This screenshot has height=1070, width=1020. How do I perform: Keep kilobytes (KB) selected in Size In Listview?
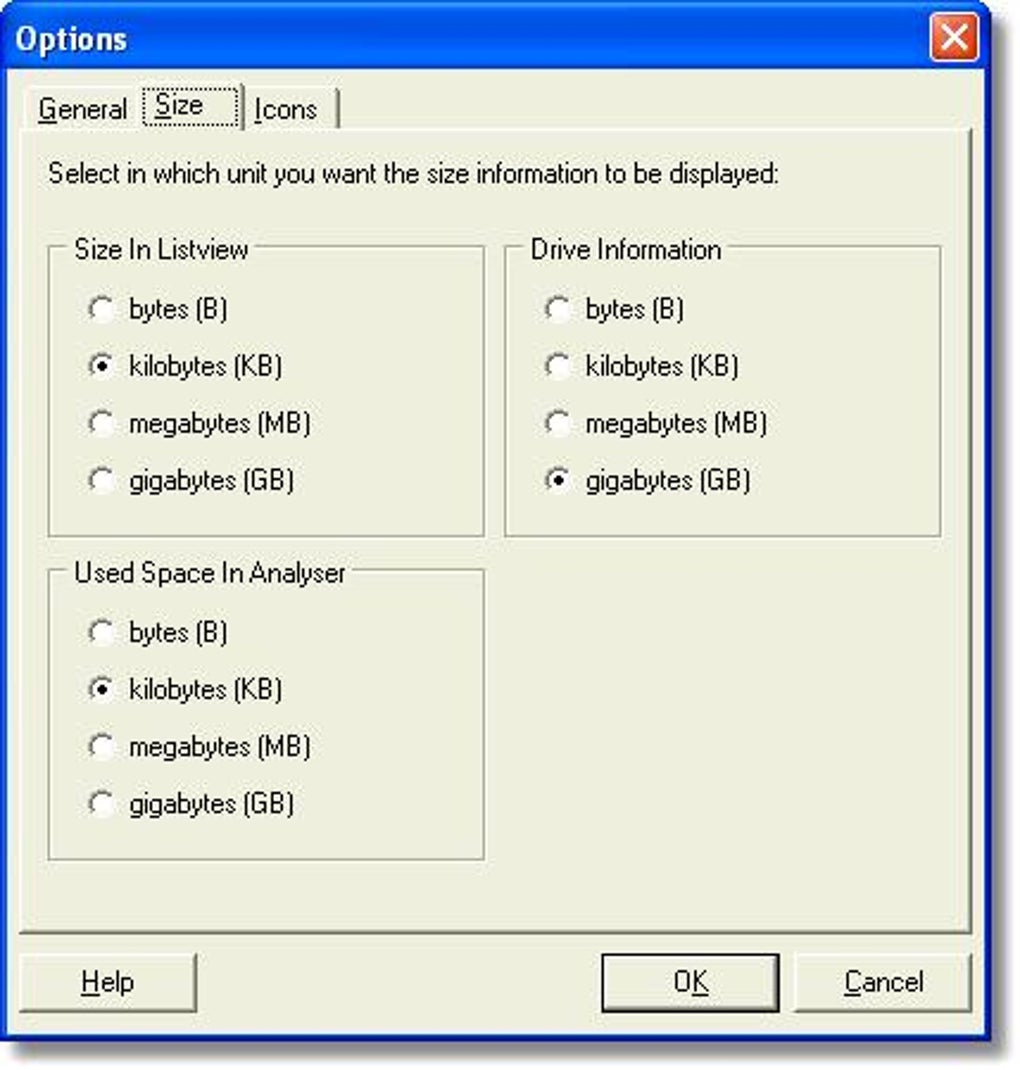click(103, 367)
